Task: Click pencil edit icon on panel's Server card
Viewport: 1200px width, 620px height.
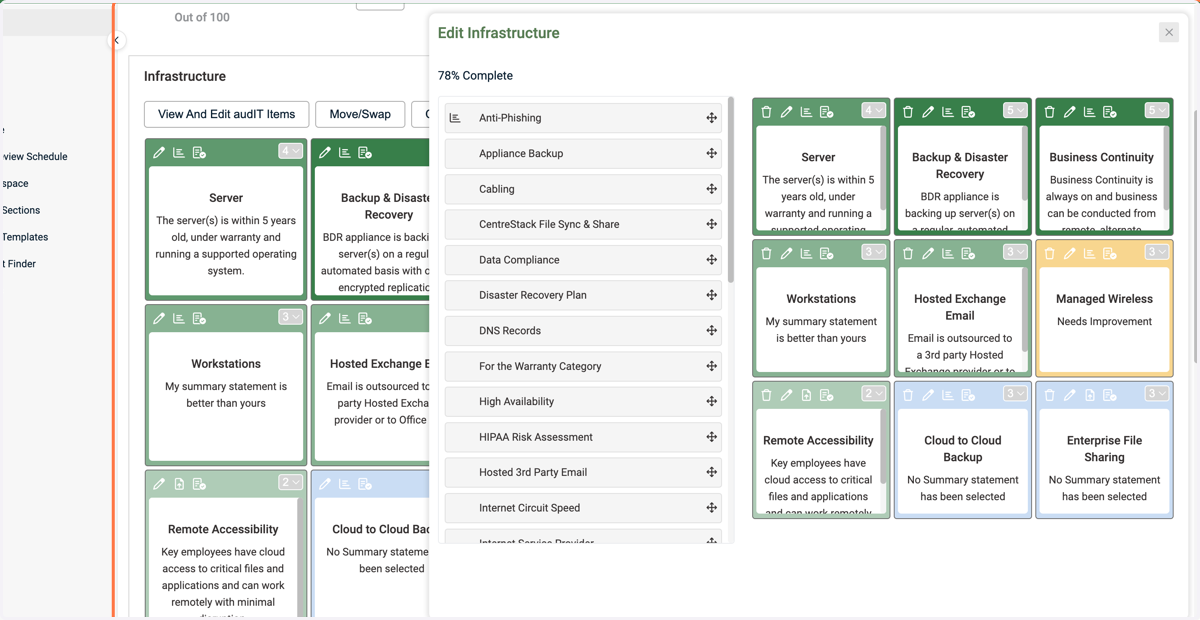Action: [786, 112]
